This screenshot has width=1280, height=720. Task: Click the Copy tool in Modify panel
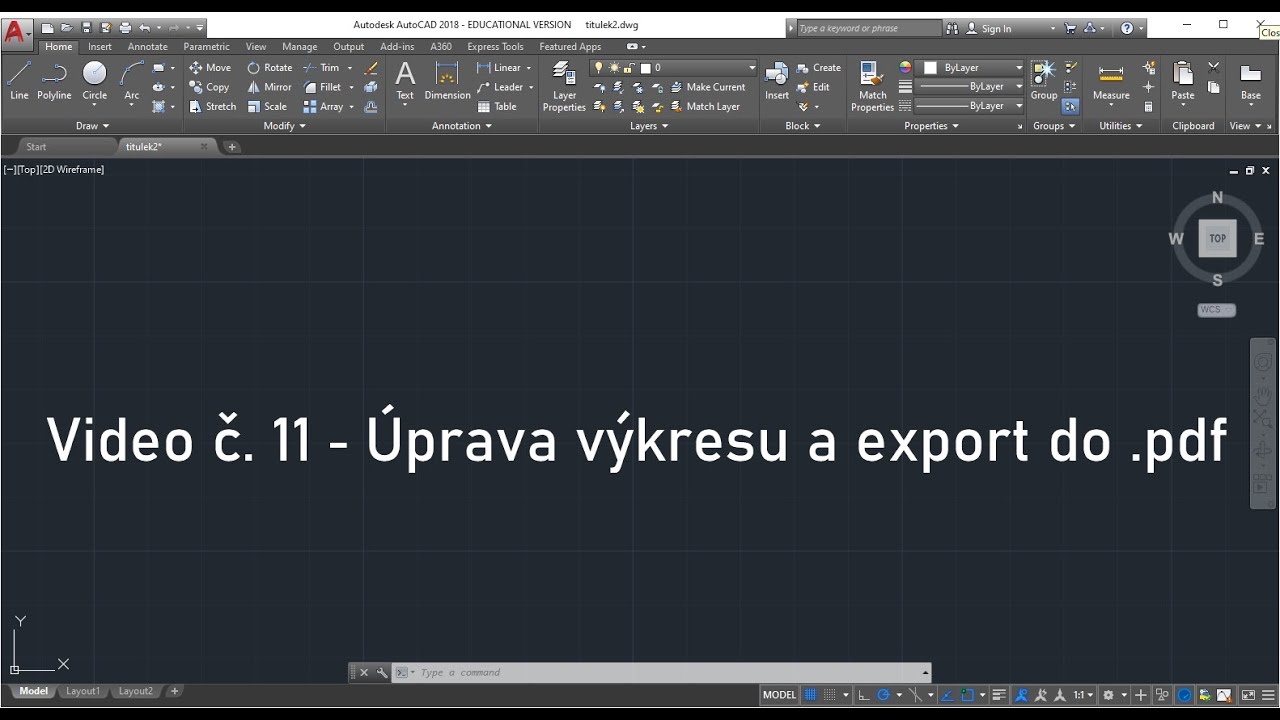coord(210,87)
